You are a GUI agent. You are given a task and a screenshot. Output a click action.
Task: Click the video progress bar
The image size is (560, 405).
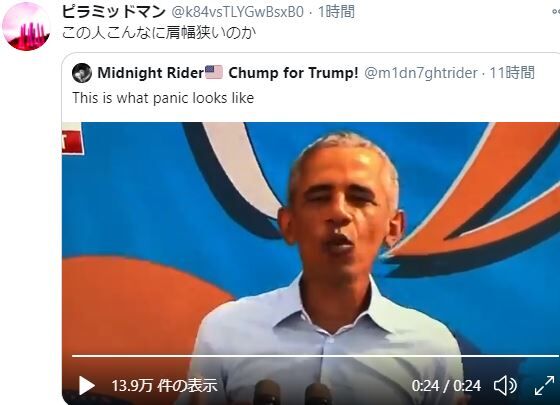coord(315,356)
